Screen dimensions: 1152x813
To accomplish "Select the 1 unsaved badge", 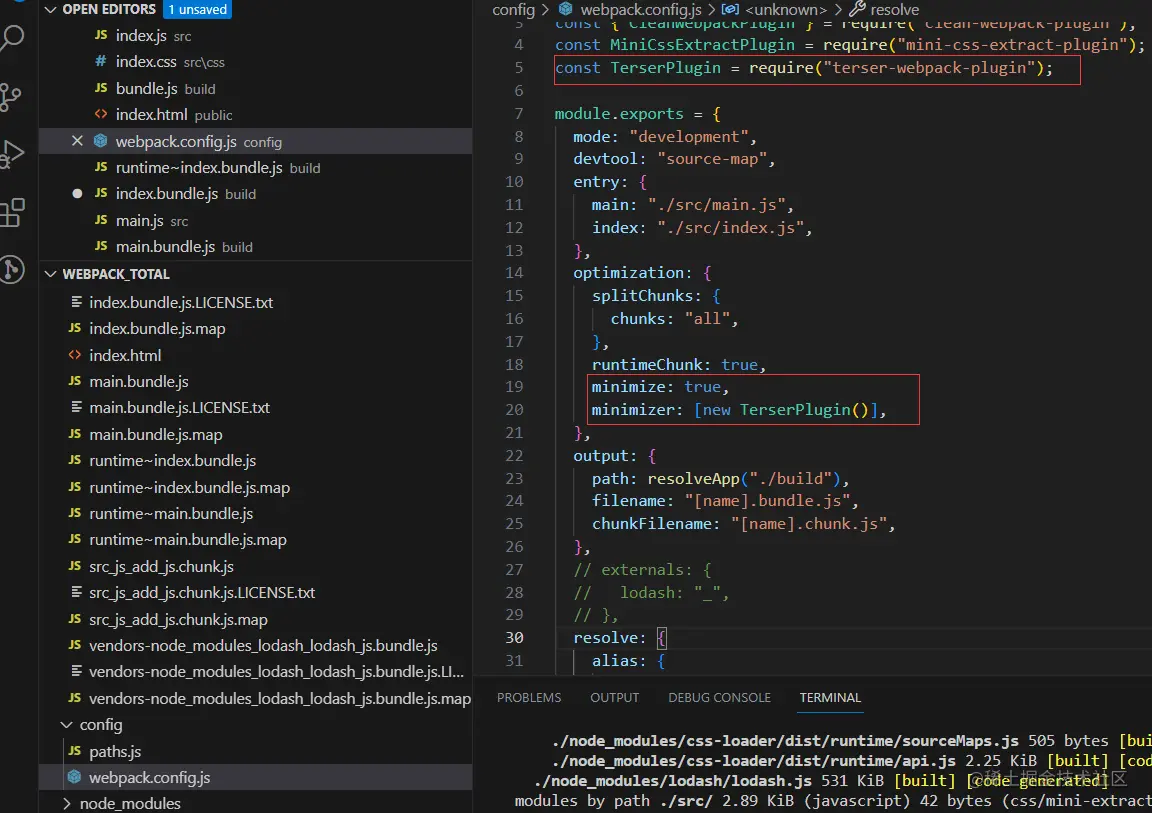I will tap(197, 10).
